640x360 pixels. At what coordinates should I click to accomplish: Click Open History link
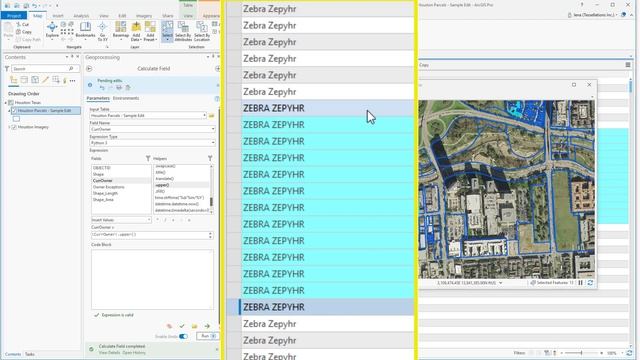134,353
